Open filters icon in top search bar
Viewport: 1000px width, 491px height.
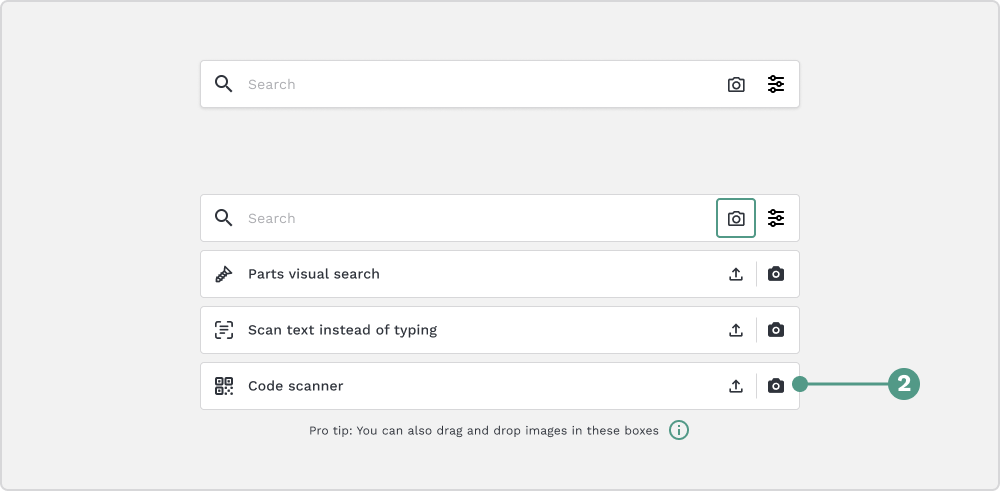pos(776,84)
